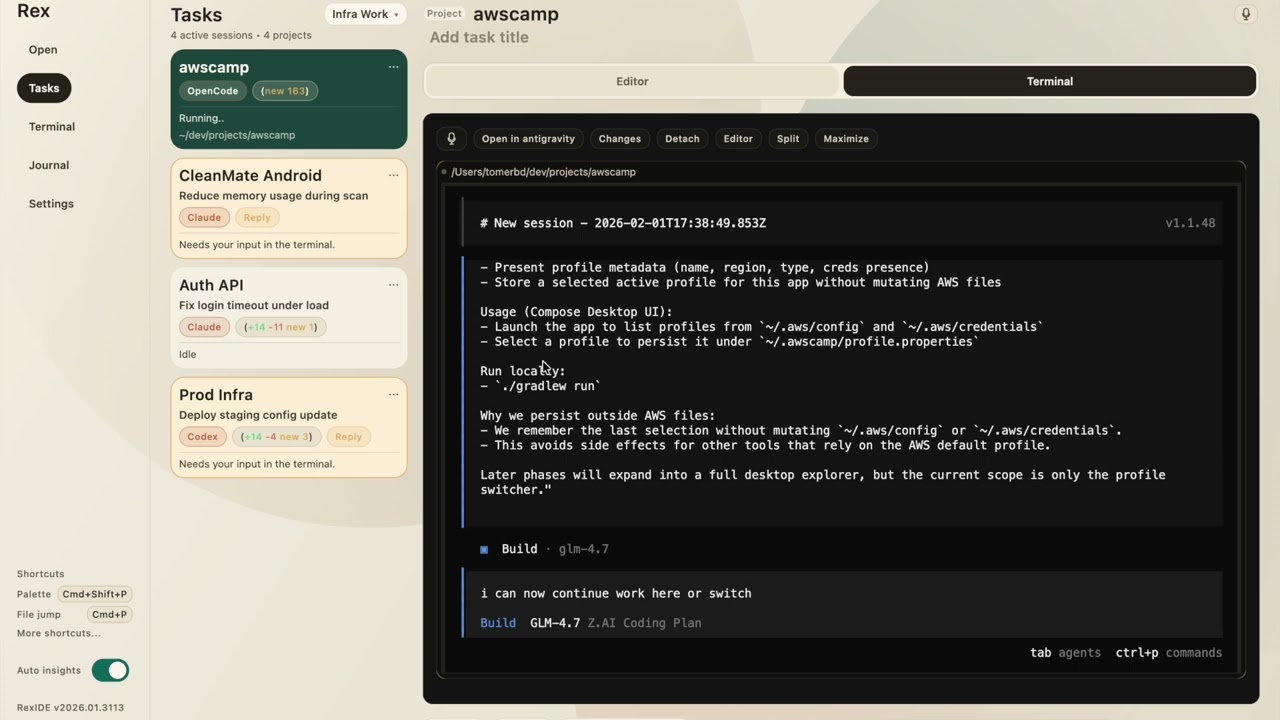Click the Cmd+Shift+P Palette shortcut
The image size is (1280, 720).
click(96, 594)
